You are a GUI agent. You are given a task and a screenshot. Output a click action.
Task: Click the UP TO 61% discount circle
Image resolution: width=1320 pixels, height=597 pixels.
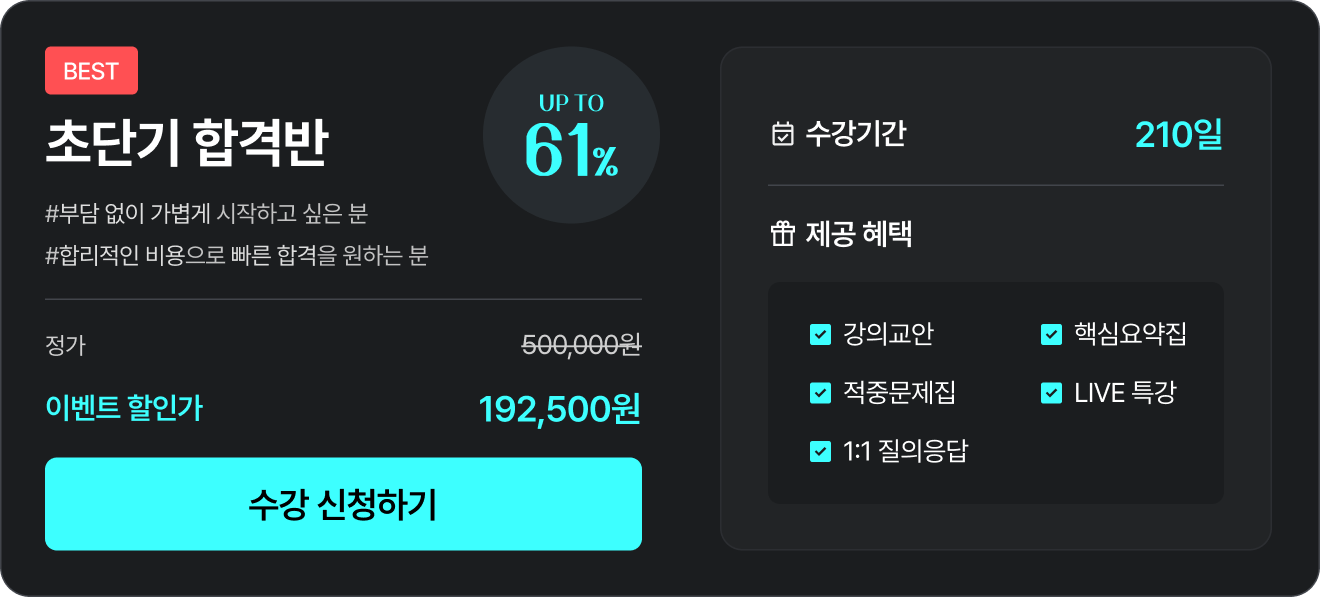tap(571, 135)
